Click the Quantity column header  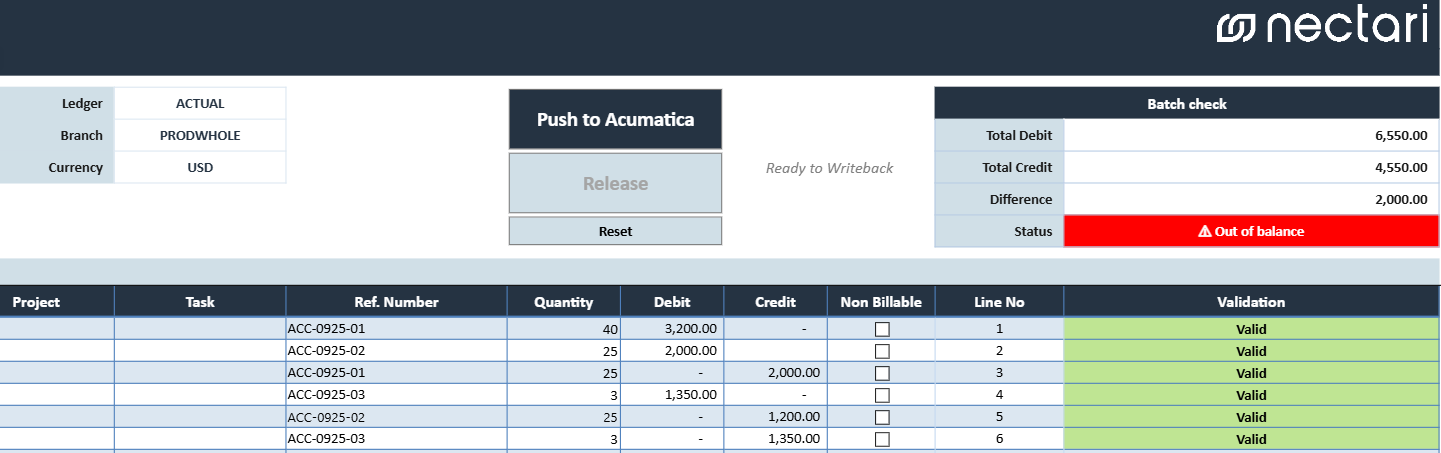click(564, 302)
